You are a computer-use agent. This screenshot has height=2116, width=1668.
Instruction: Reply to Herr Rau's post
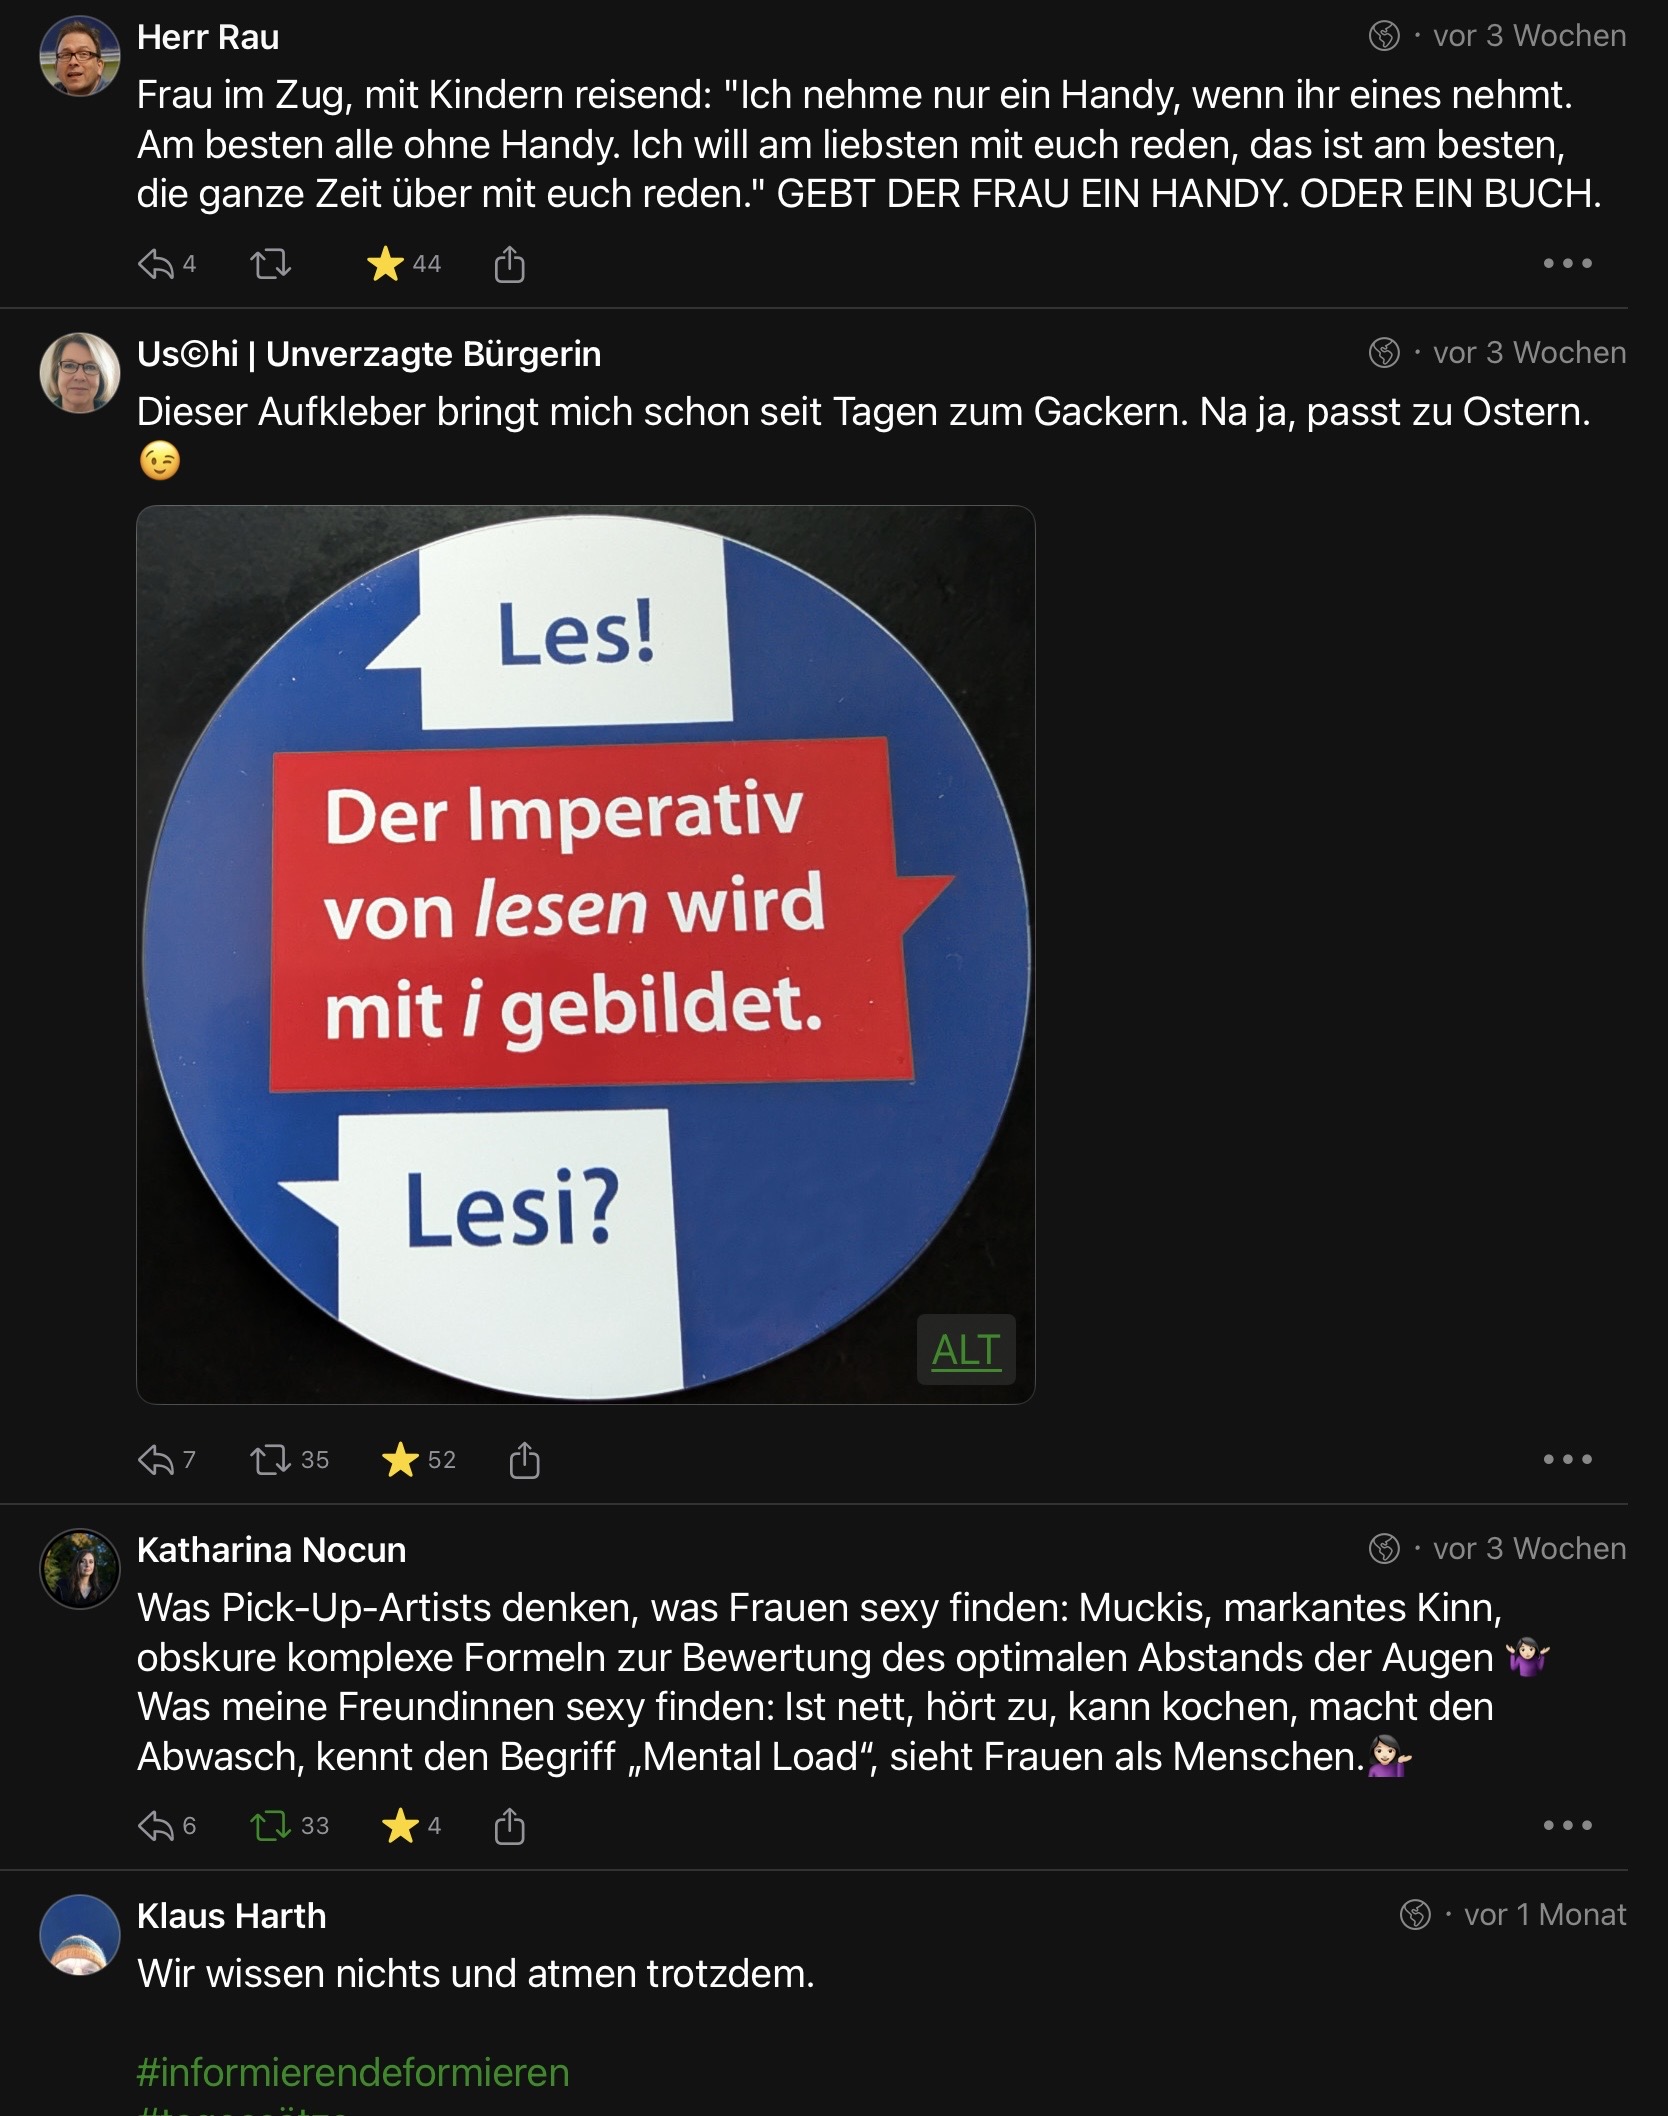tap(156, 265)
